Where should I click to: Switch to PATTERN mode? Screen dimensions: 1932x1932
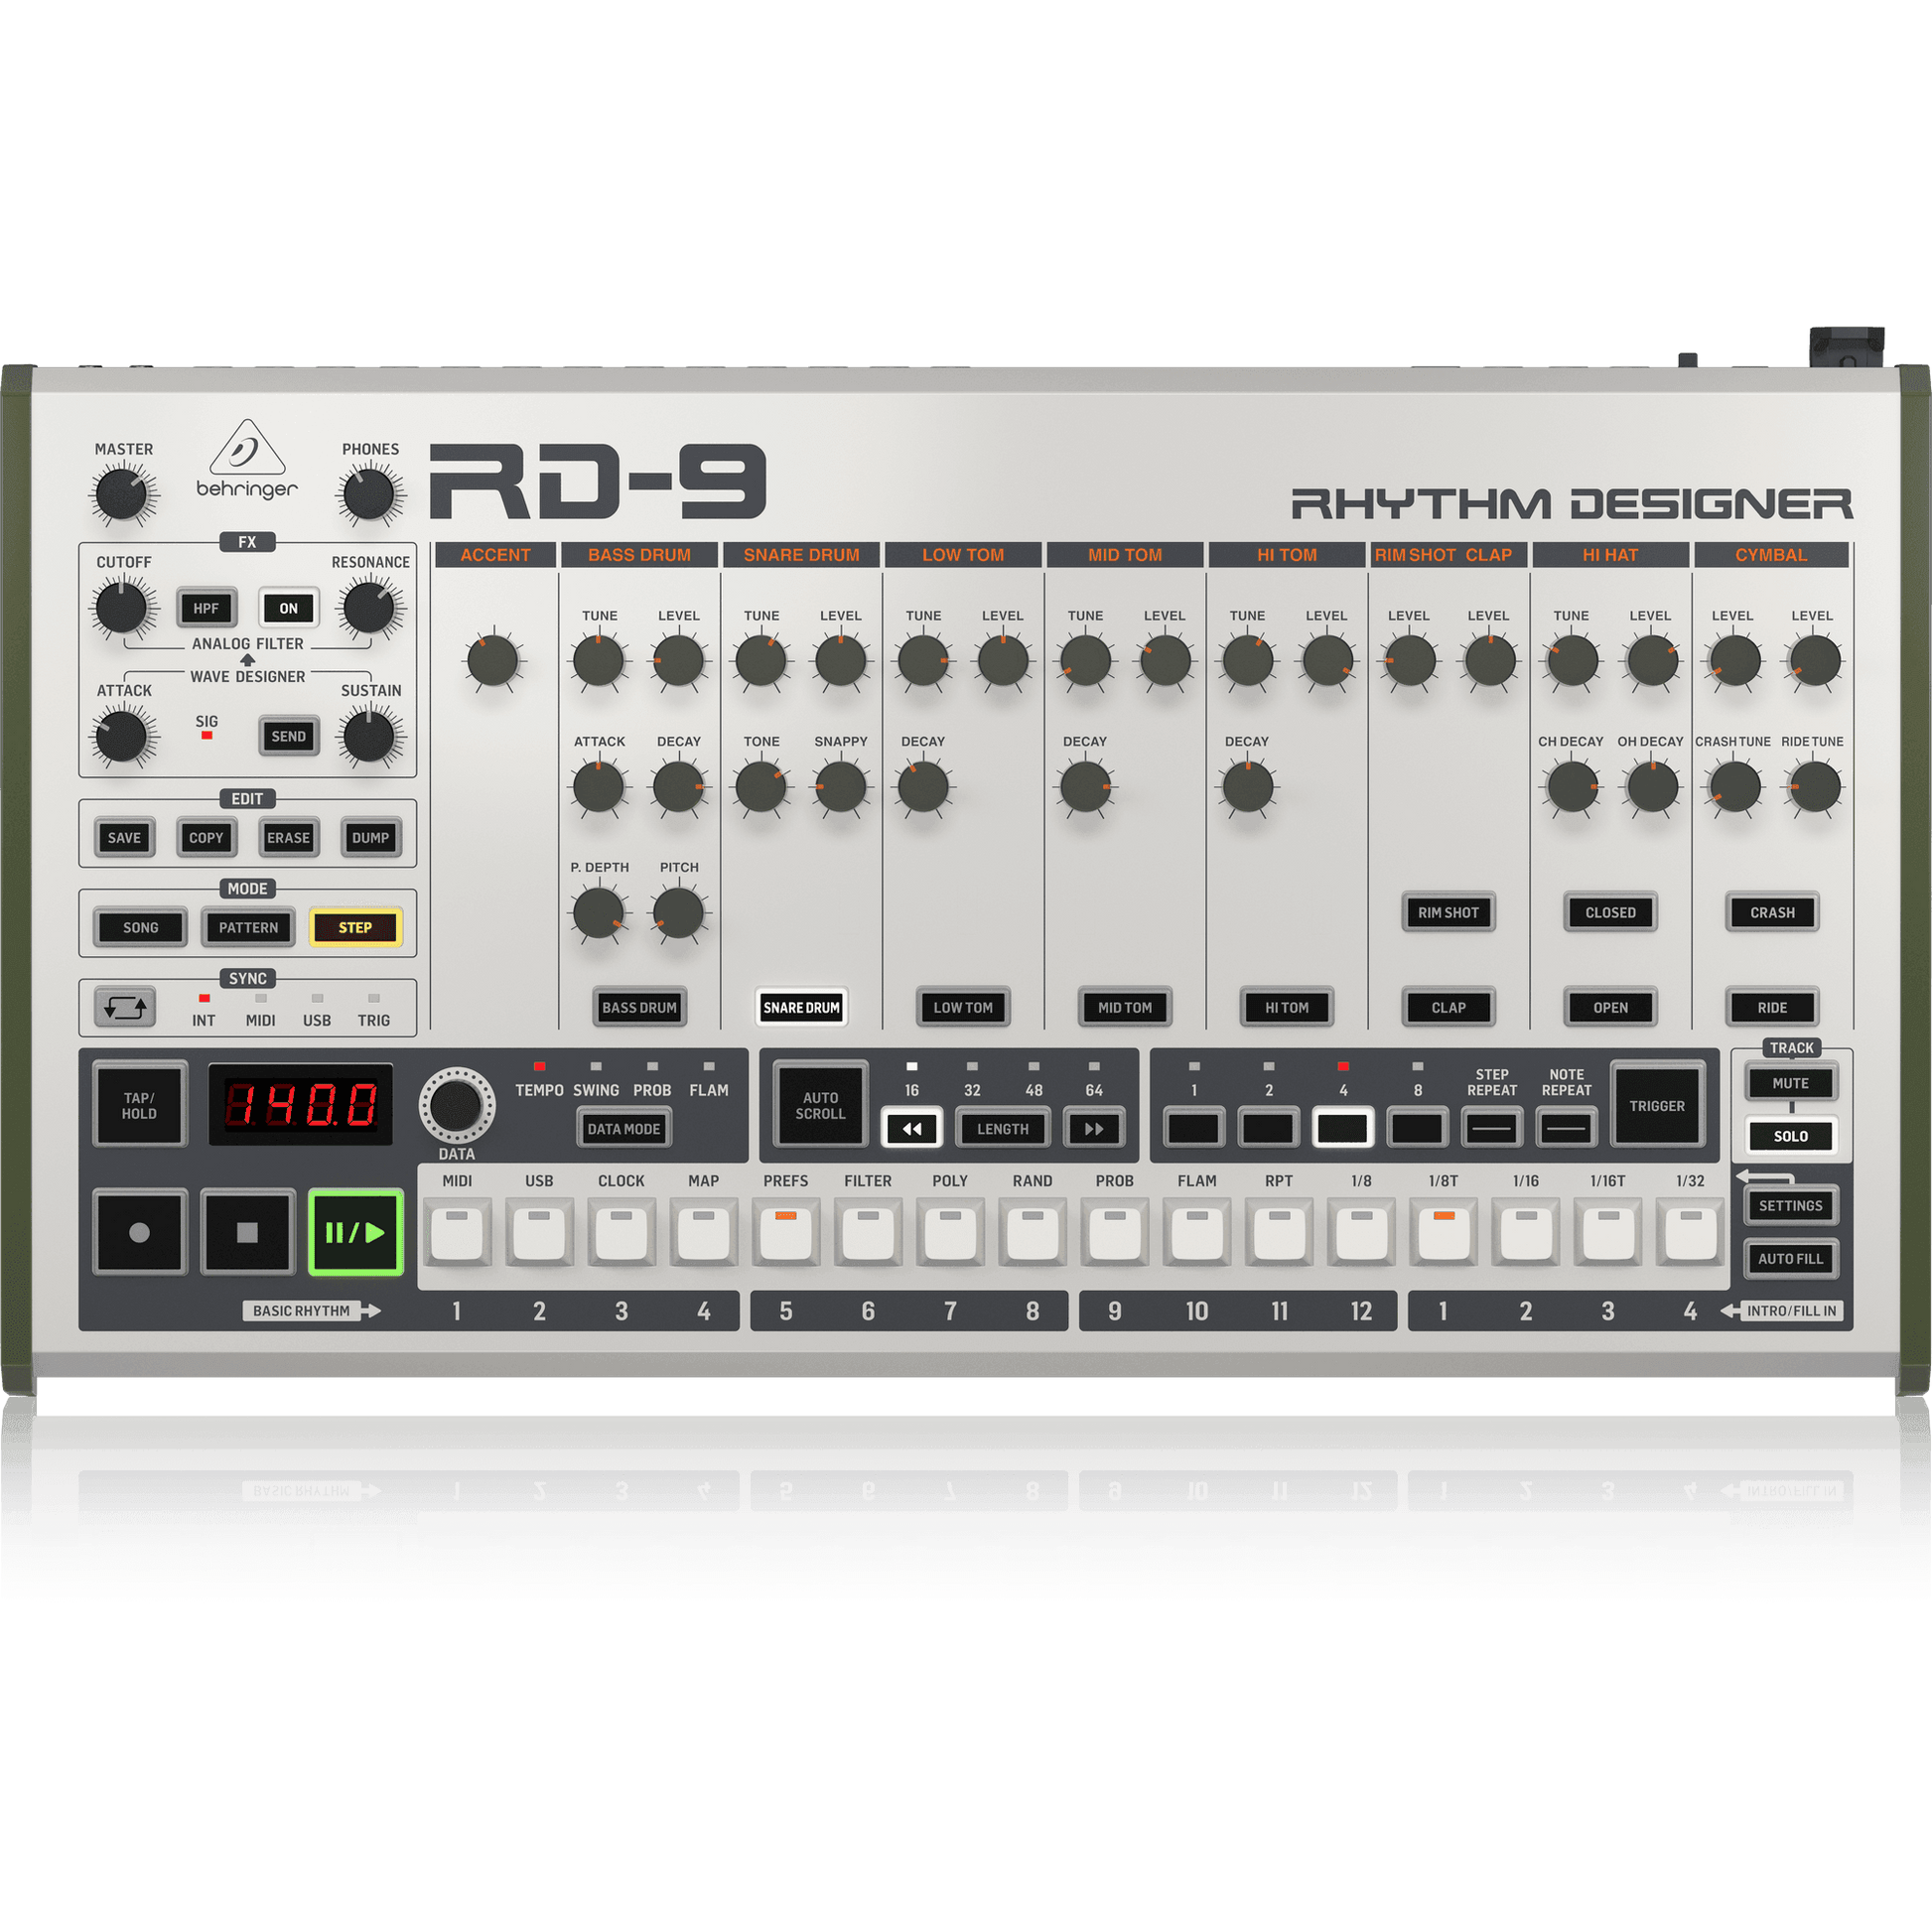pyautogui.click(x=247, y=927)
